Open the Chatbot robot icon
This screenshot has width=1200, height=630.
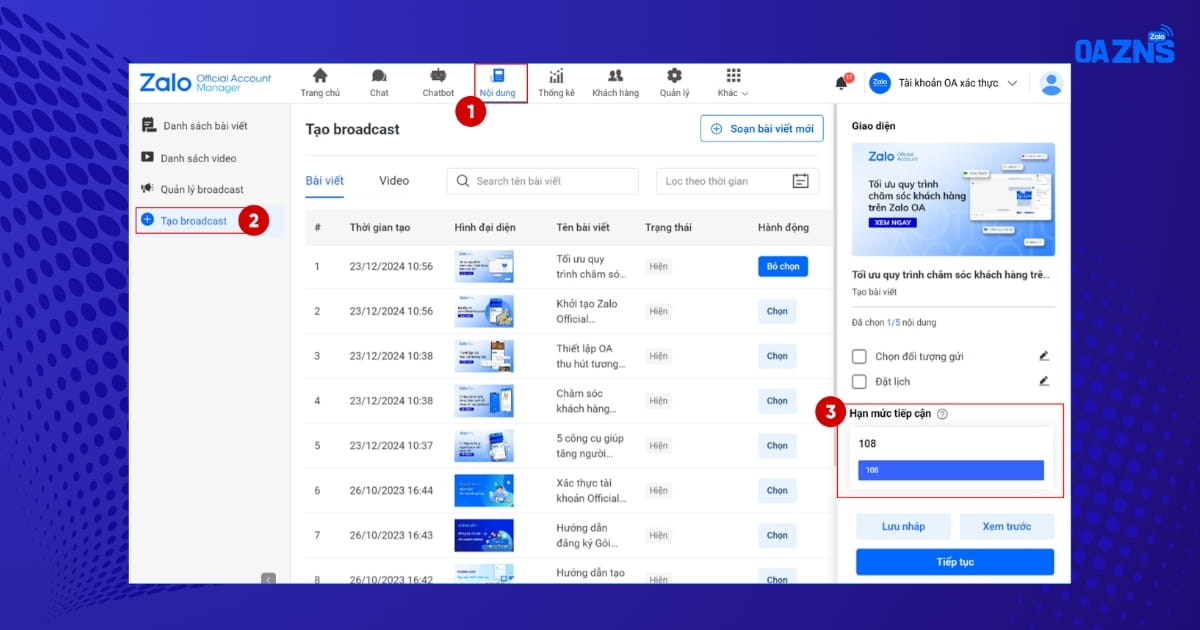point(438,76)
